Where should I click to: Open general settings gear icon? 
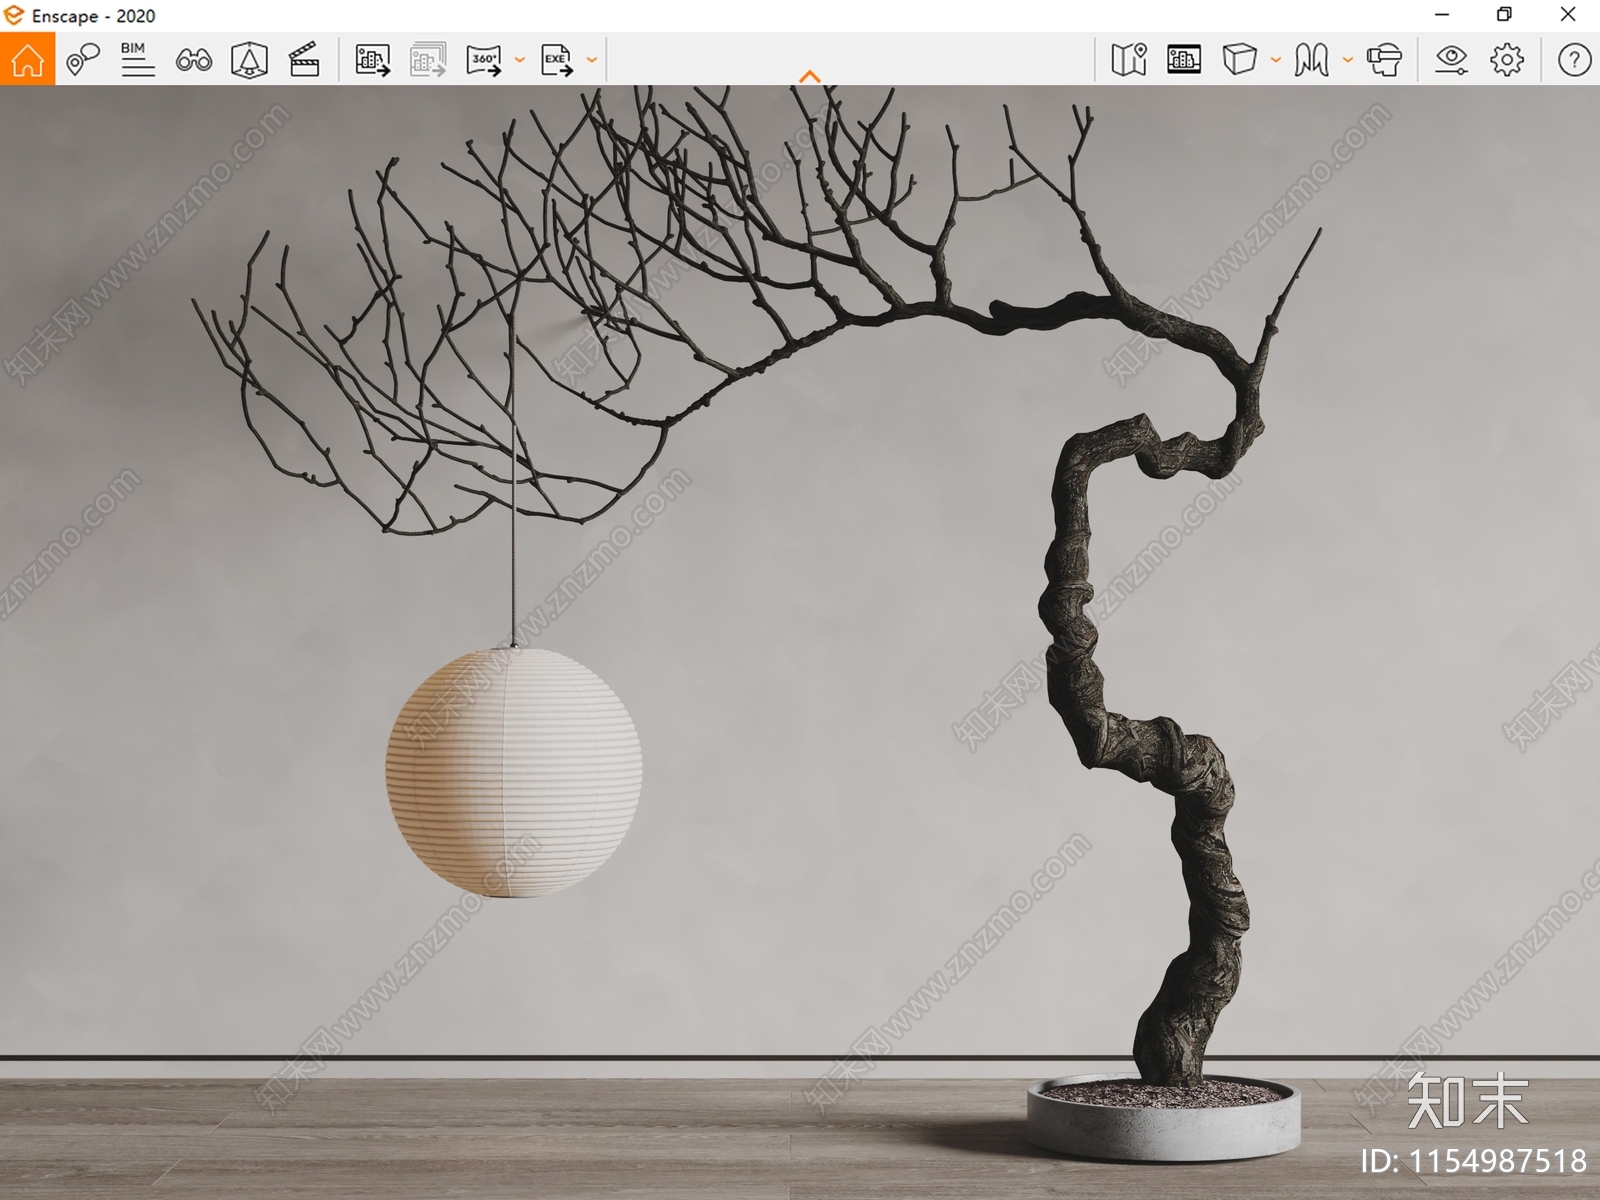click(x=1507, y=60)
